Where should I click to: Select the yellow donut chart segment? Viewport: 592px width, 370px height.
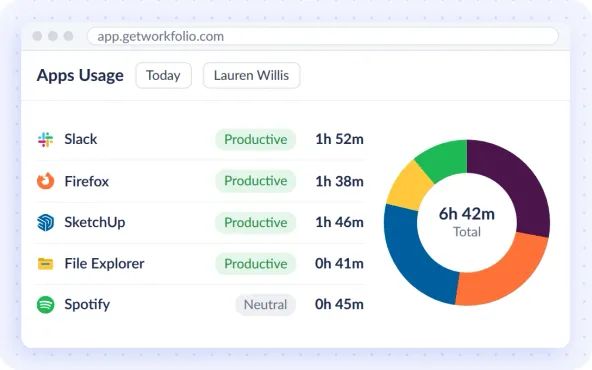409,187
